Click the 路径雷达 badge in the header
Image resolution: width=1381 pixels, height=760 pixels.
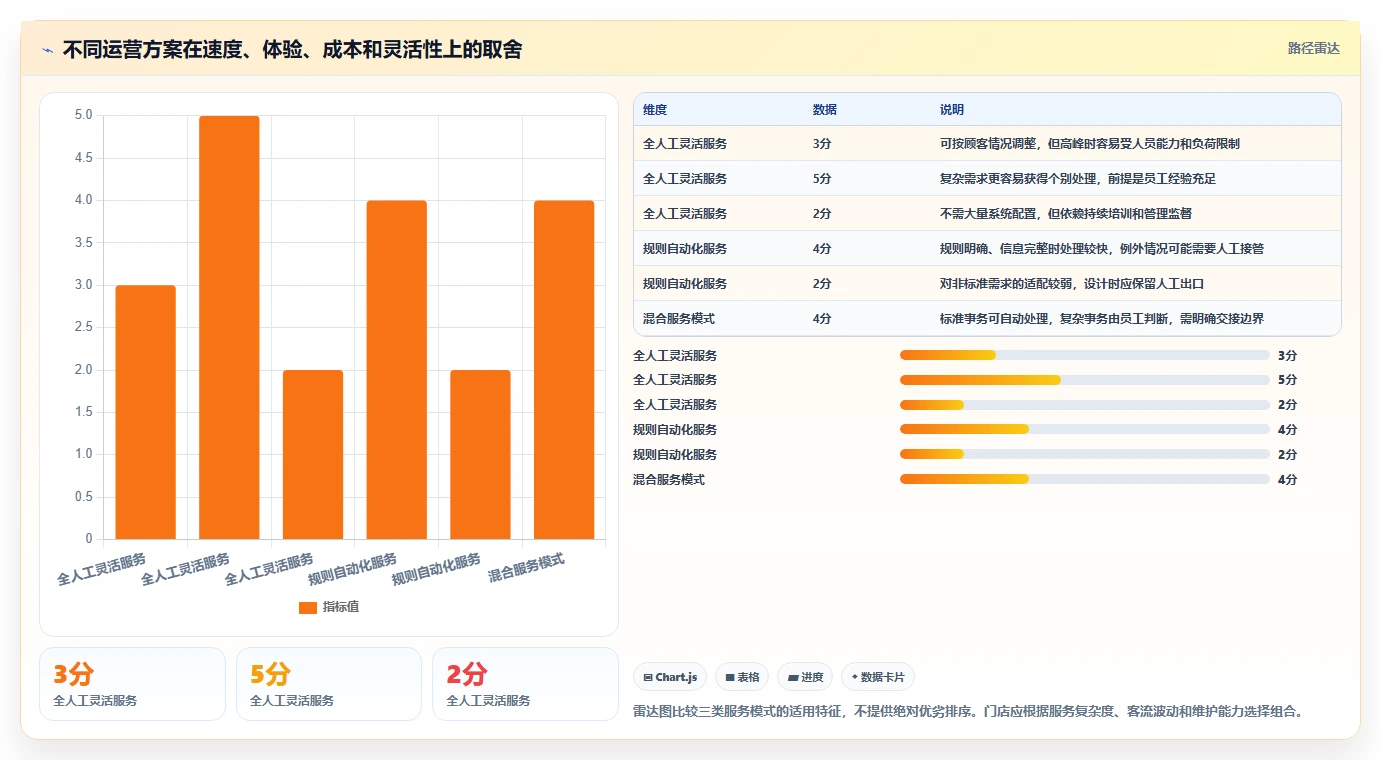1313,48
